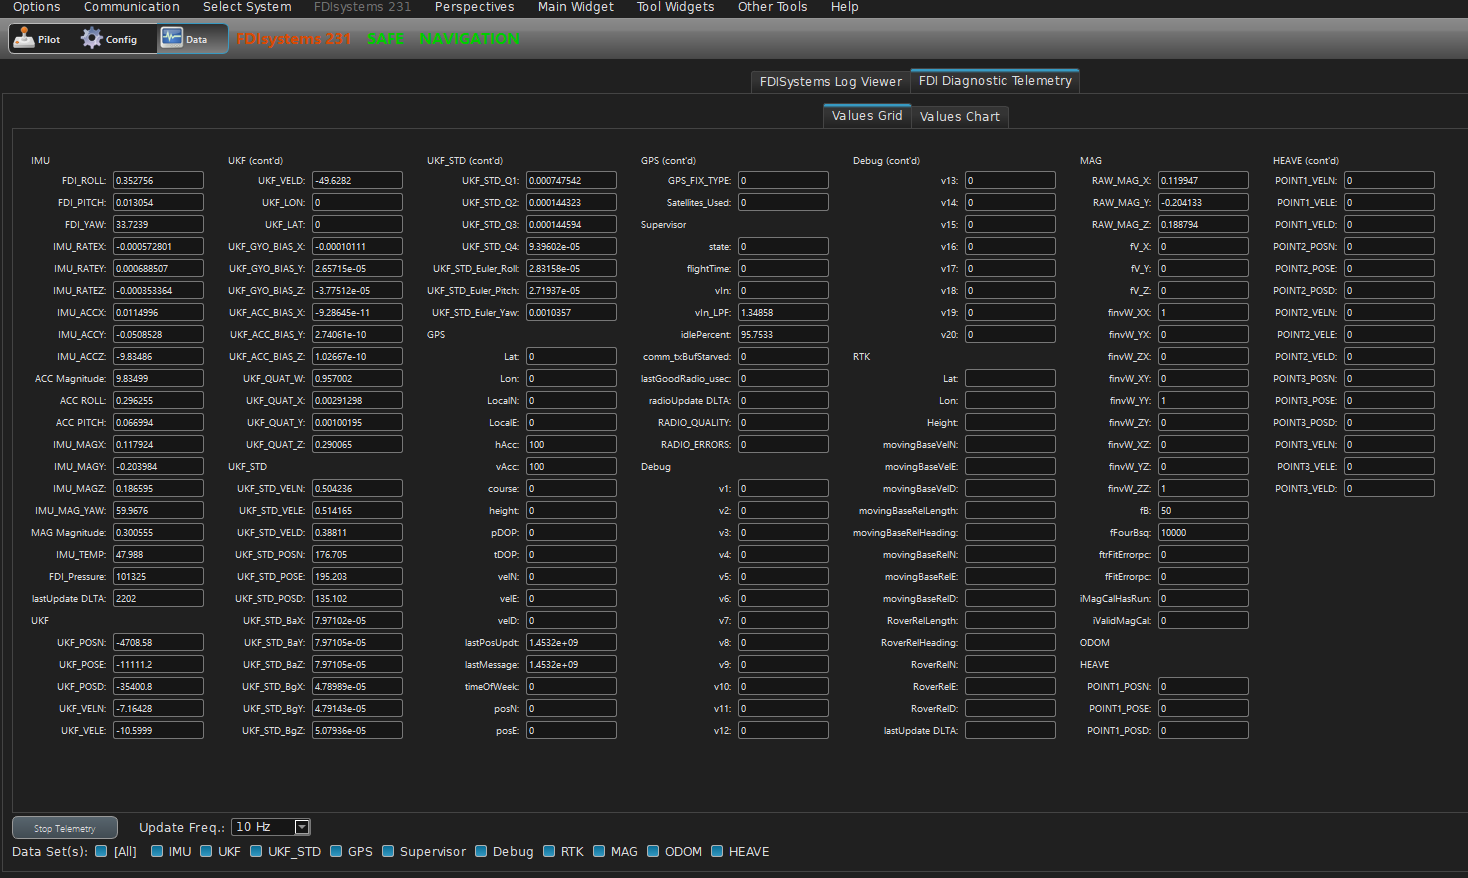Click the FDI_YAW value field
Viewport: 1468px width, 878px height.
158,225
